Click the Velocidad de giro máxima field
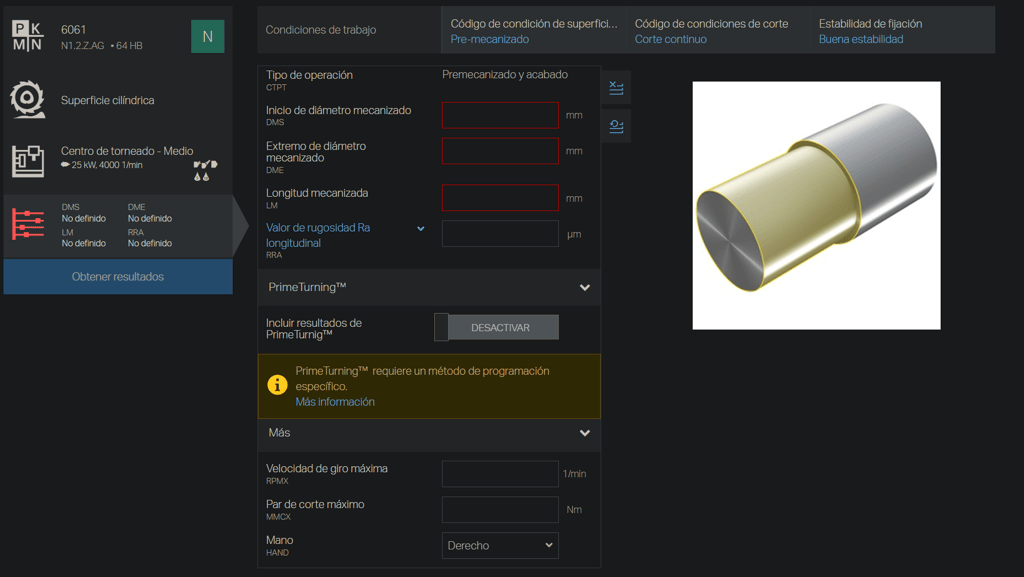The height and width of the screenshot is (577, 1024). [500, 474]
